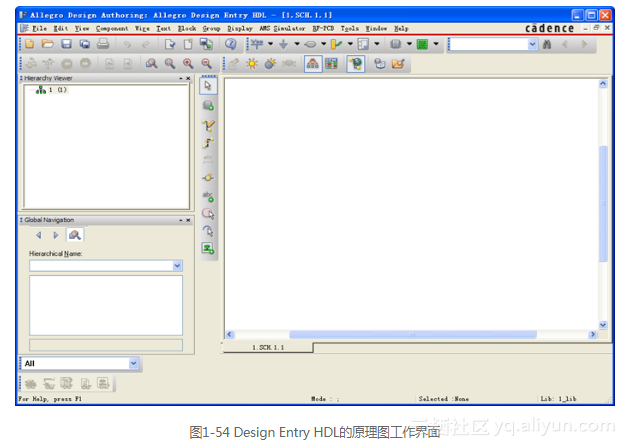Select the Route wire tool
Screen dimensions: 626x447
click(208, 143)
